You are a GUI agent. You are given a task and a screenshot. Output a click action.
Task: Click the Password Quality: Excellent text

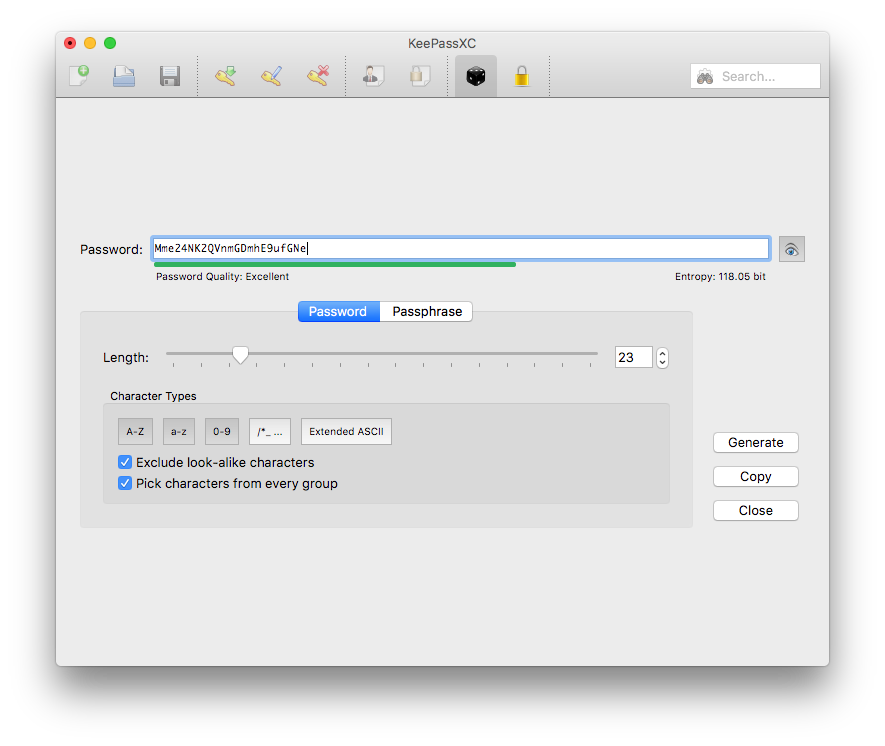(x=222, y=277)
